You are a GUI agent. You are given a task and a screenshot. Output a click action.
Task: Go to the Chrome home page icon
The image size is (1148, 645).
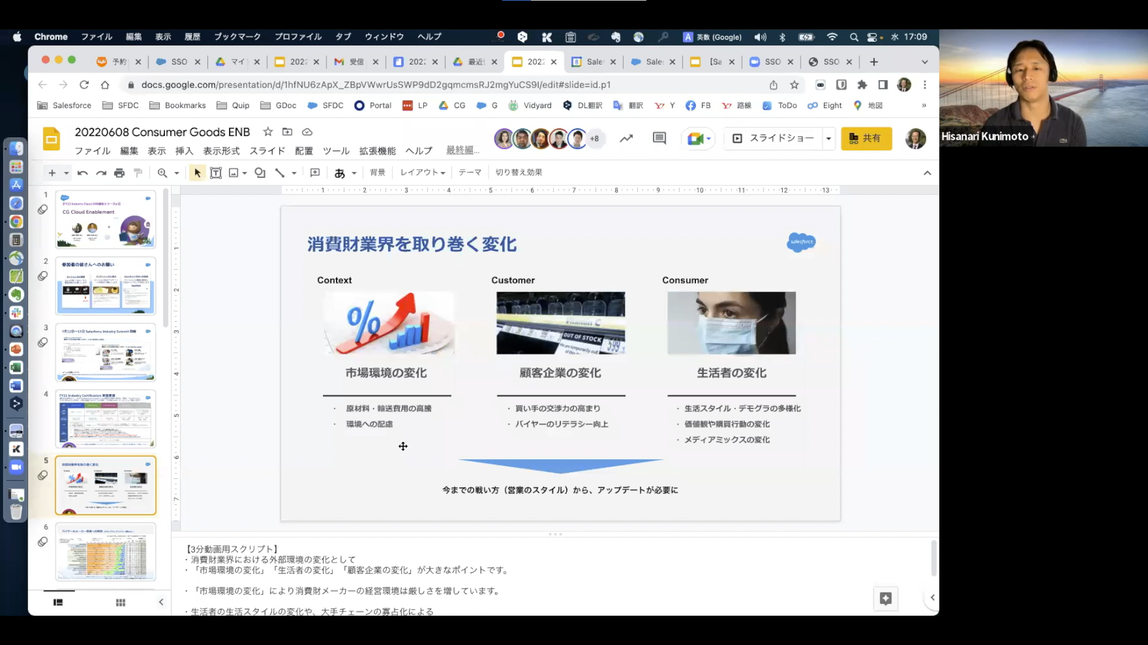(x=105, y=85)
